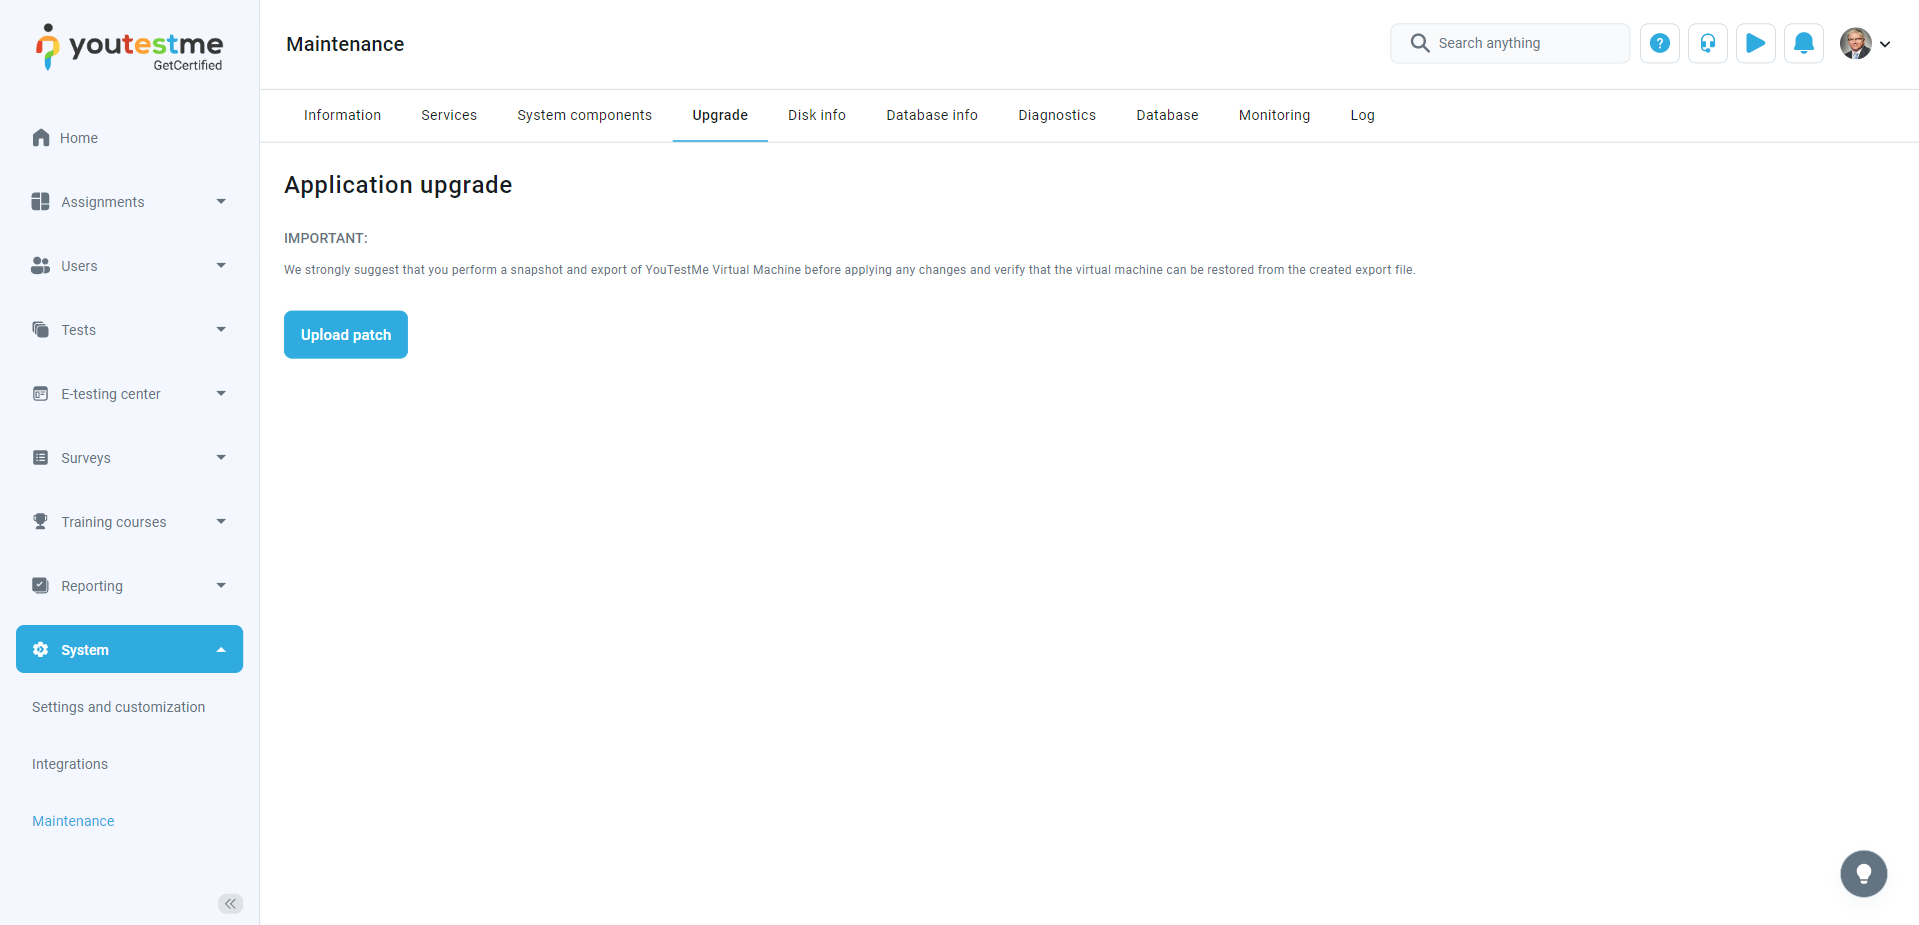
Task: Expand the Tests sidebar section
Action: coord(129,330)
